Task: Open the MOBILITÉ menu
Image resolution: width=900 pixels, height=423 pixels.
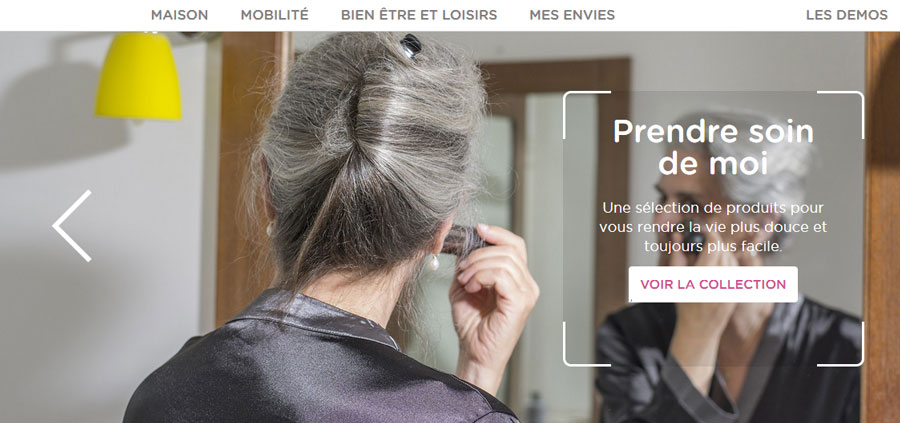Action: pos(274,15)
